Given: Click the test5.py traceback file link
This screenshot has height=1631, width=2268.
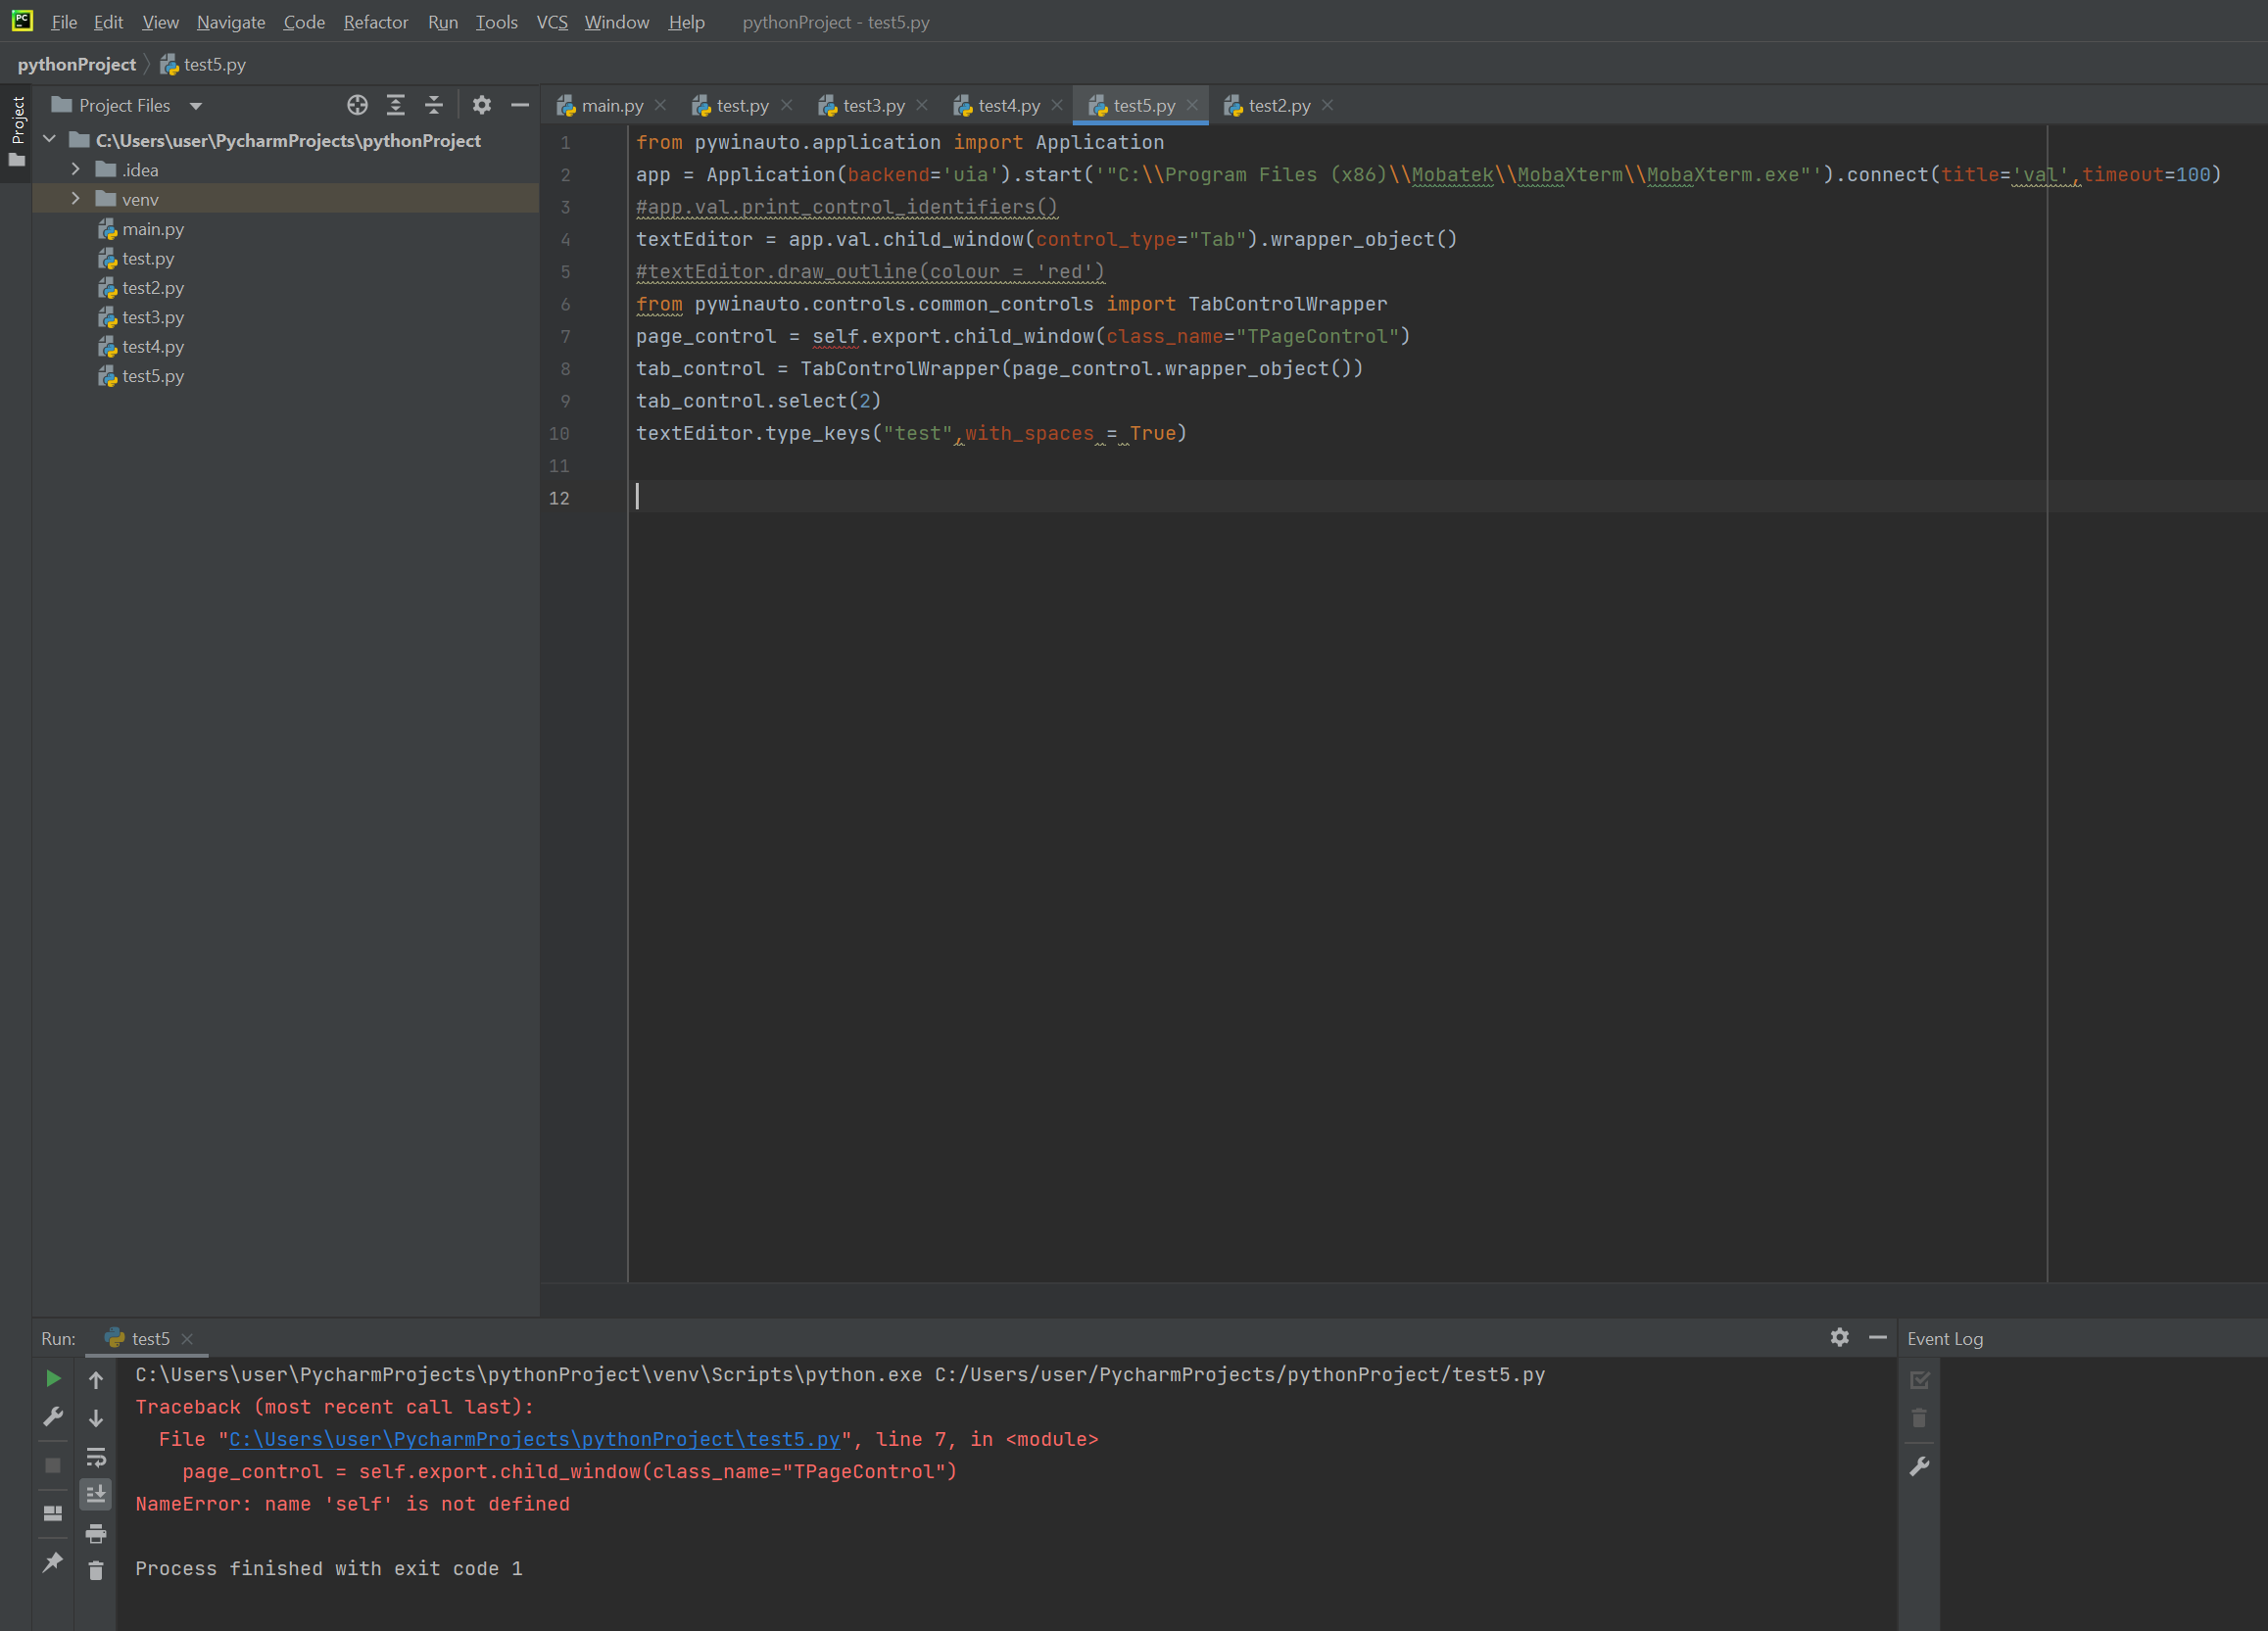Looking at the screenshot, I should (534, 1439).
